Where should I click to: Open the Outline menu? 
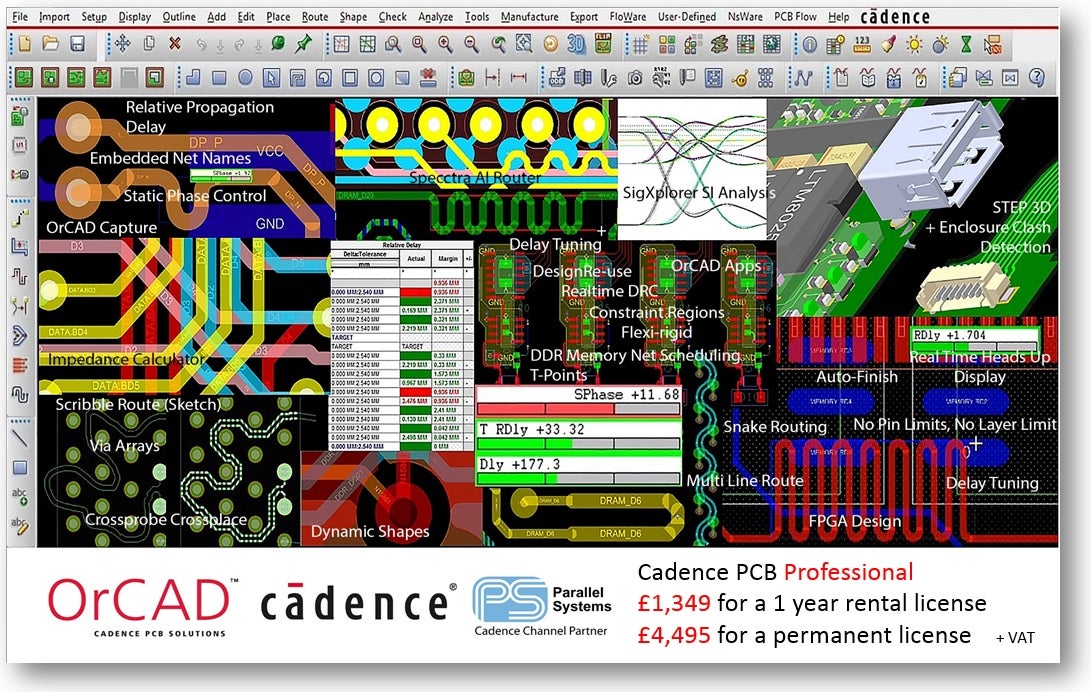point(179,17)
